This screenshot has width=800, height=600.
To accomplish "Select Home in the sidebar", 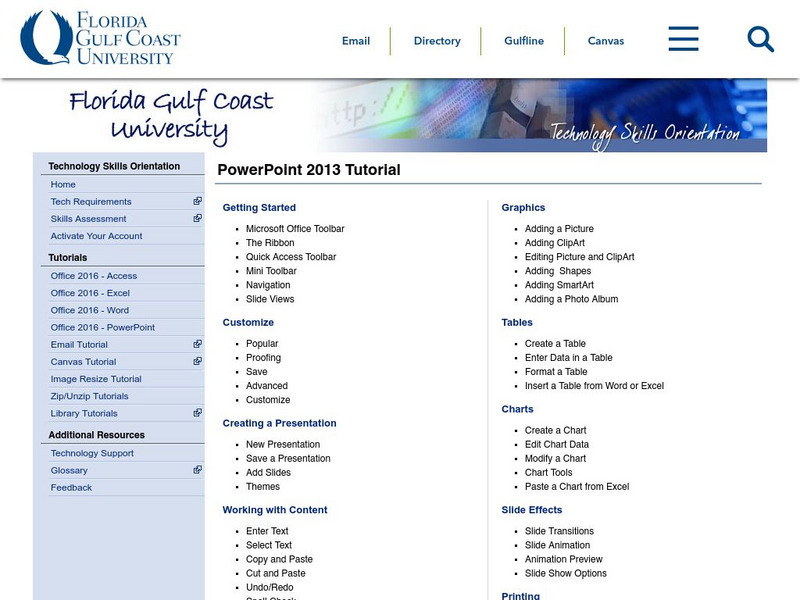I will [x=63, y=184].
